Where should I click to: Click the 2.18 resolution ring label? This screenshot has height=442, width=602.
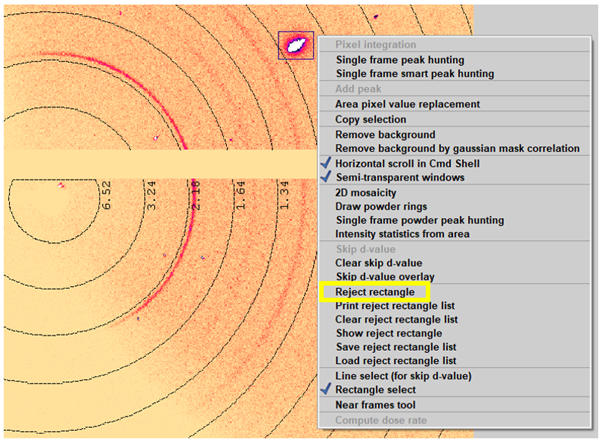[196, 195]
